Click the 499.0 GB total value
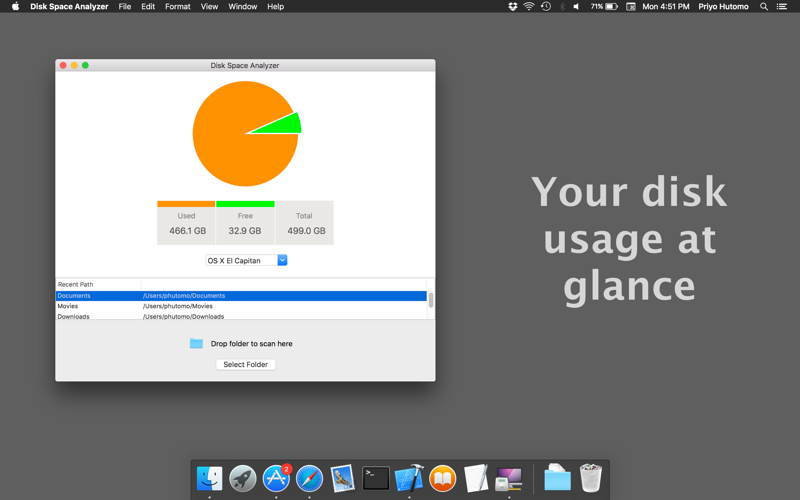Viewport: 800px width, 500px height. 306,231
